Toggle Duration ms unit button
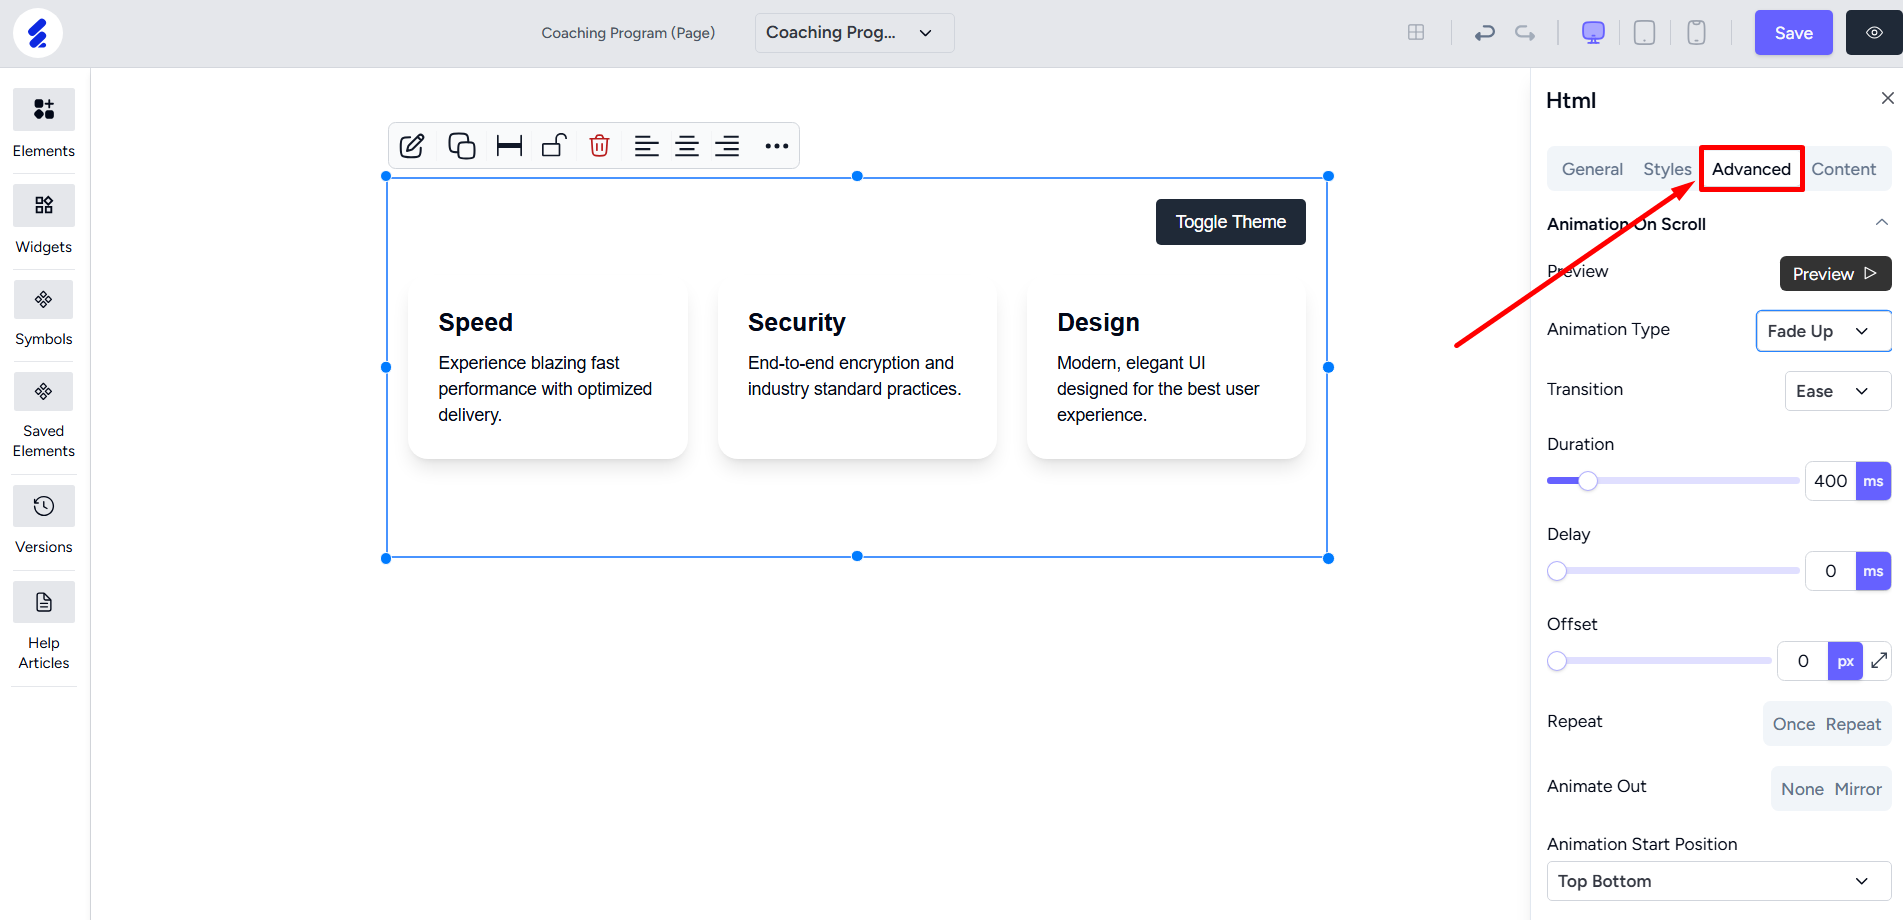This screenshot has height=920, width=1903. (1873, 481)
